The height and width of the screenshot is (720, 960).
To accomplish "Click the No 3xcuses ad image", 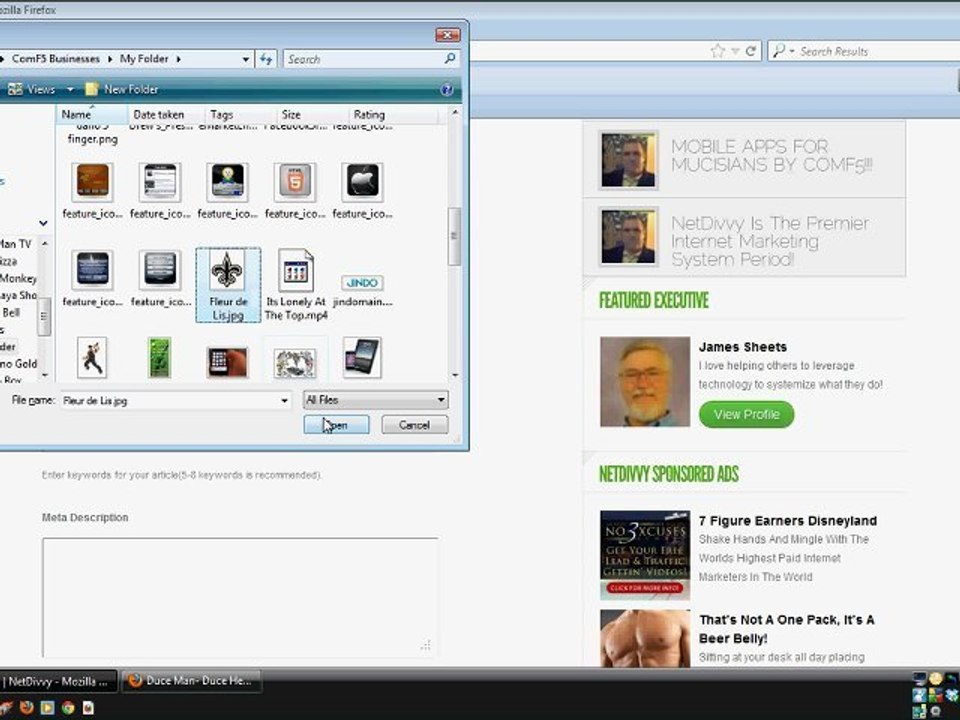I will coord(645,555).
